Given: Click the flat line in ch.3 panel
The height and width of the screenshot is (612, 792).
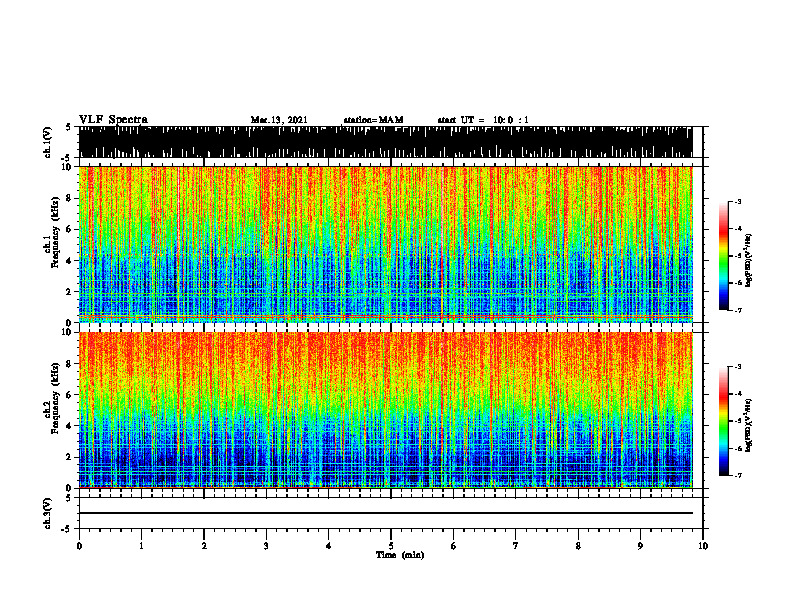Looking at the screenshot, I should [385, 513].
